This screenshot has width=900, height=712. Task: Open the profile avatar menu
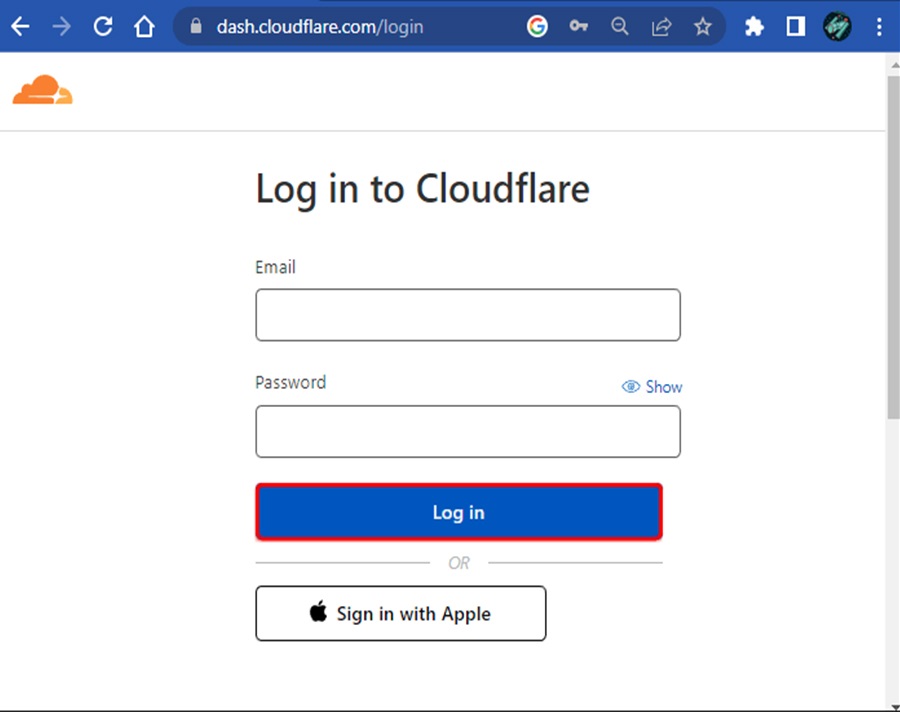[x=837, y=27]
